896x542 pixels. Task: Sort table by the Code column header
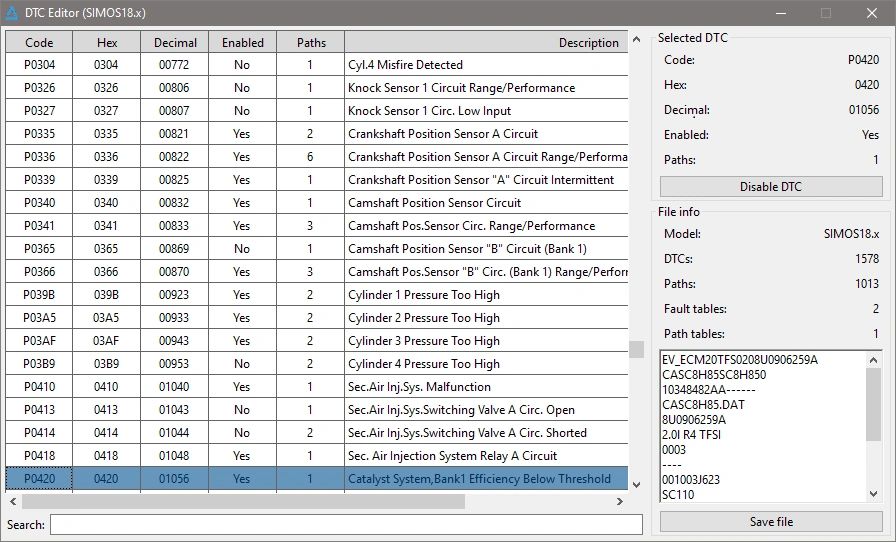tap(39, 43)
